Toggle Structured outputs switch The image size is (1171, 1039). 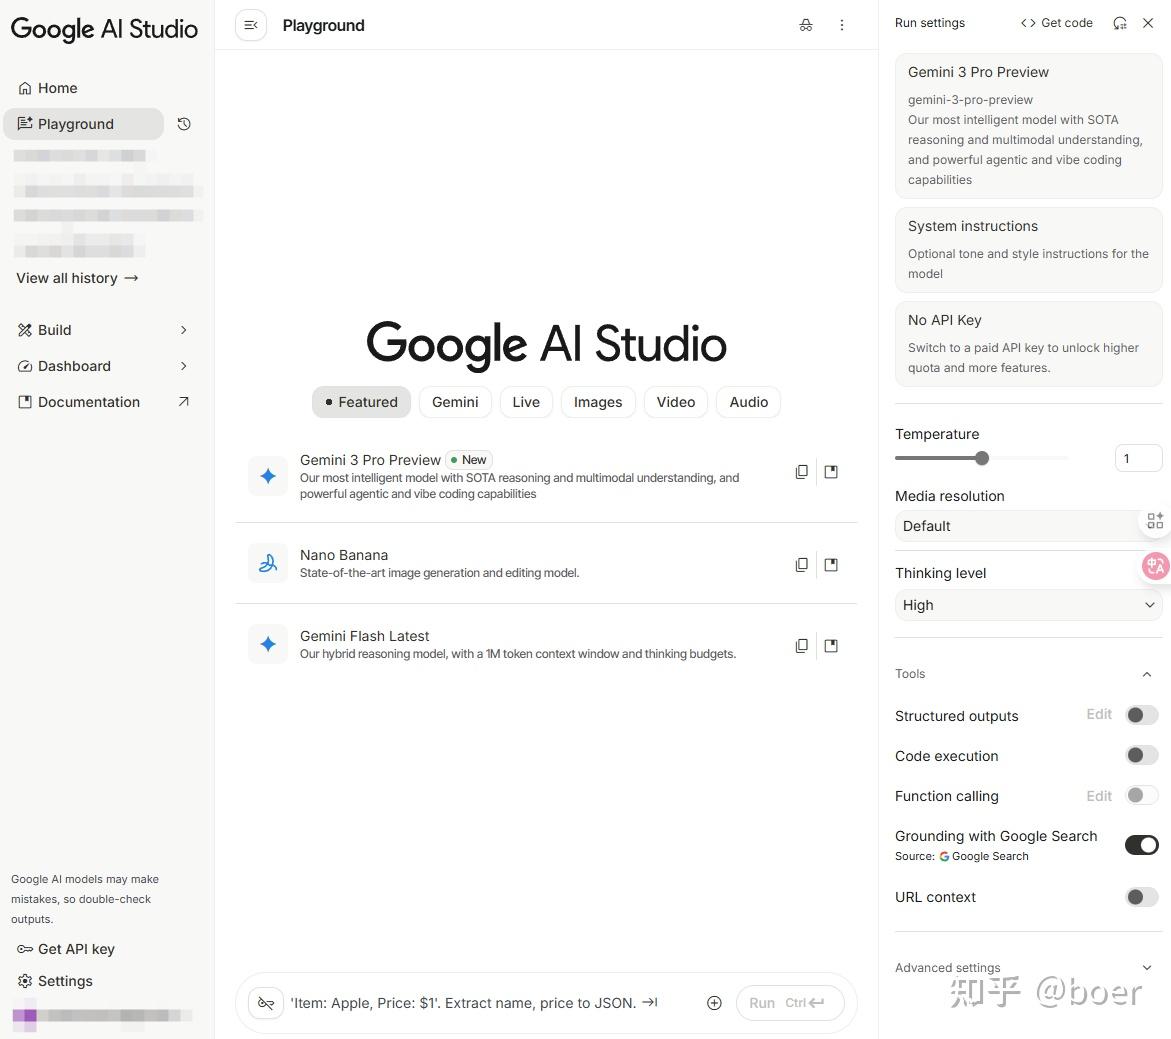click(x=1142, y=716)
